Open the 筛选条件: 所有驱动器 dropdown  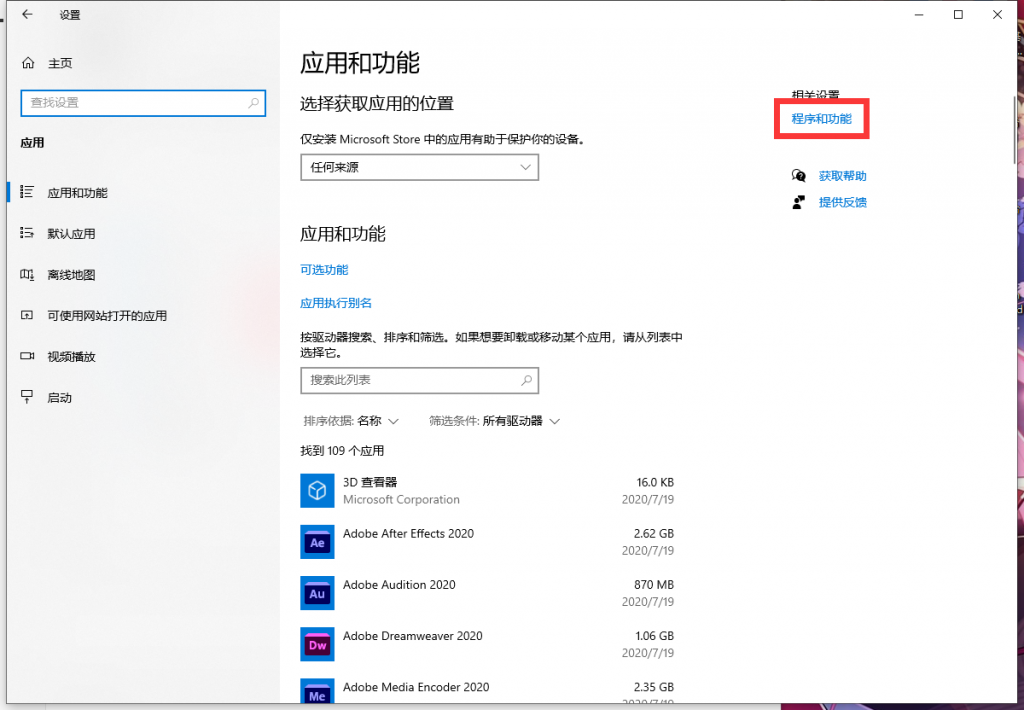pyautogui.click(x=494, y=421)
